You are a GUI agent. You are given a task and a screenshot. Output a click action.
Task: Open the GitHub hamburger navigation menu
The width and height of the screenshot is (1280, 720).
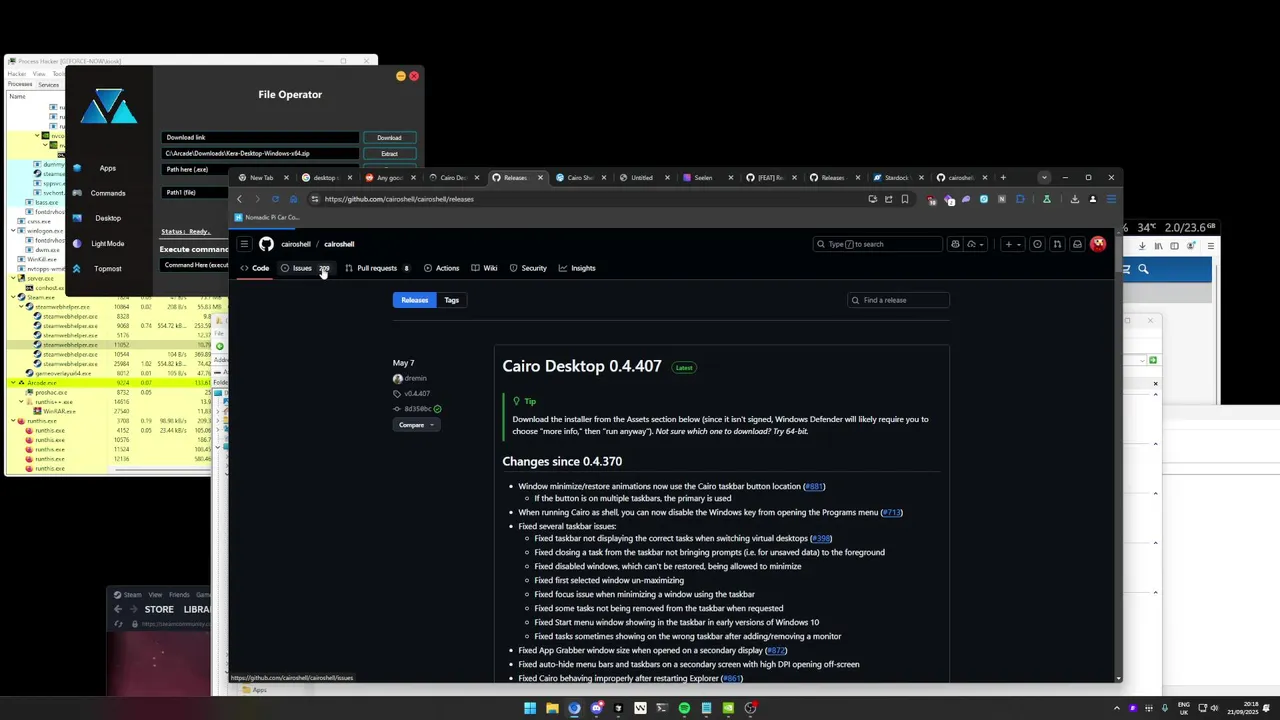point(244,244)
